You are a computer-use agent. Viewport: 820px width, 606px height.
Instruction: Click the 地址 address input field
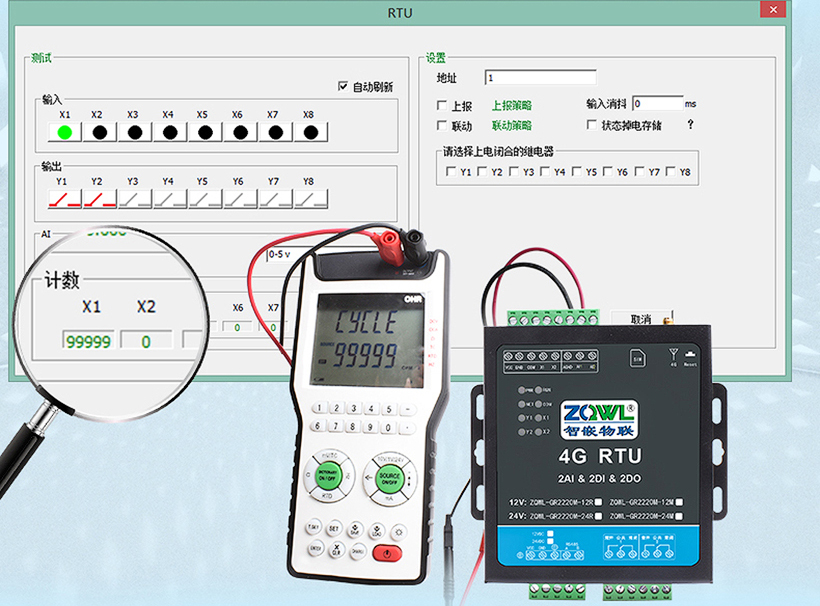[x=540, y=78]
